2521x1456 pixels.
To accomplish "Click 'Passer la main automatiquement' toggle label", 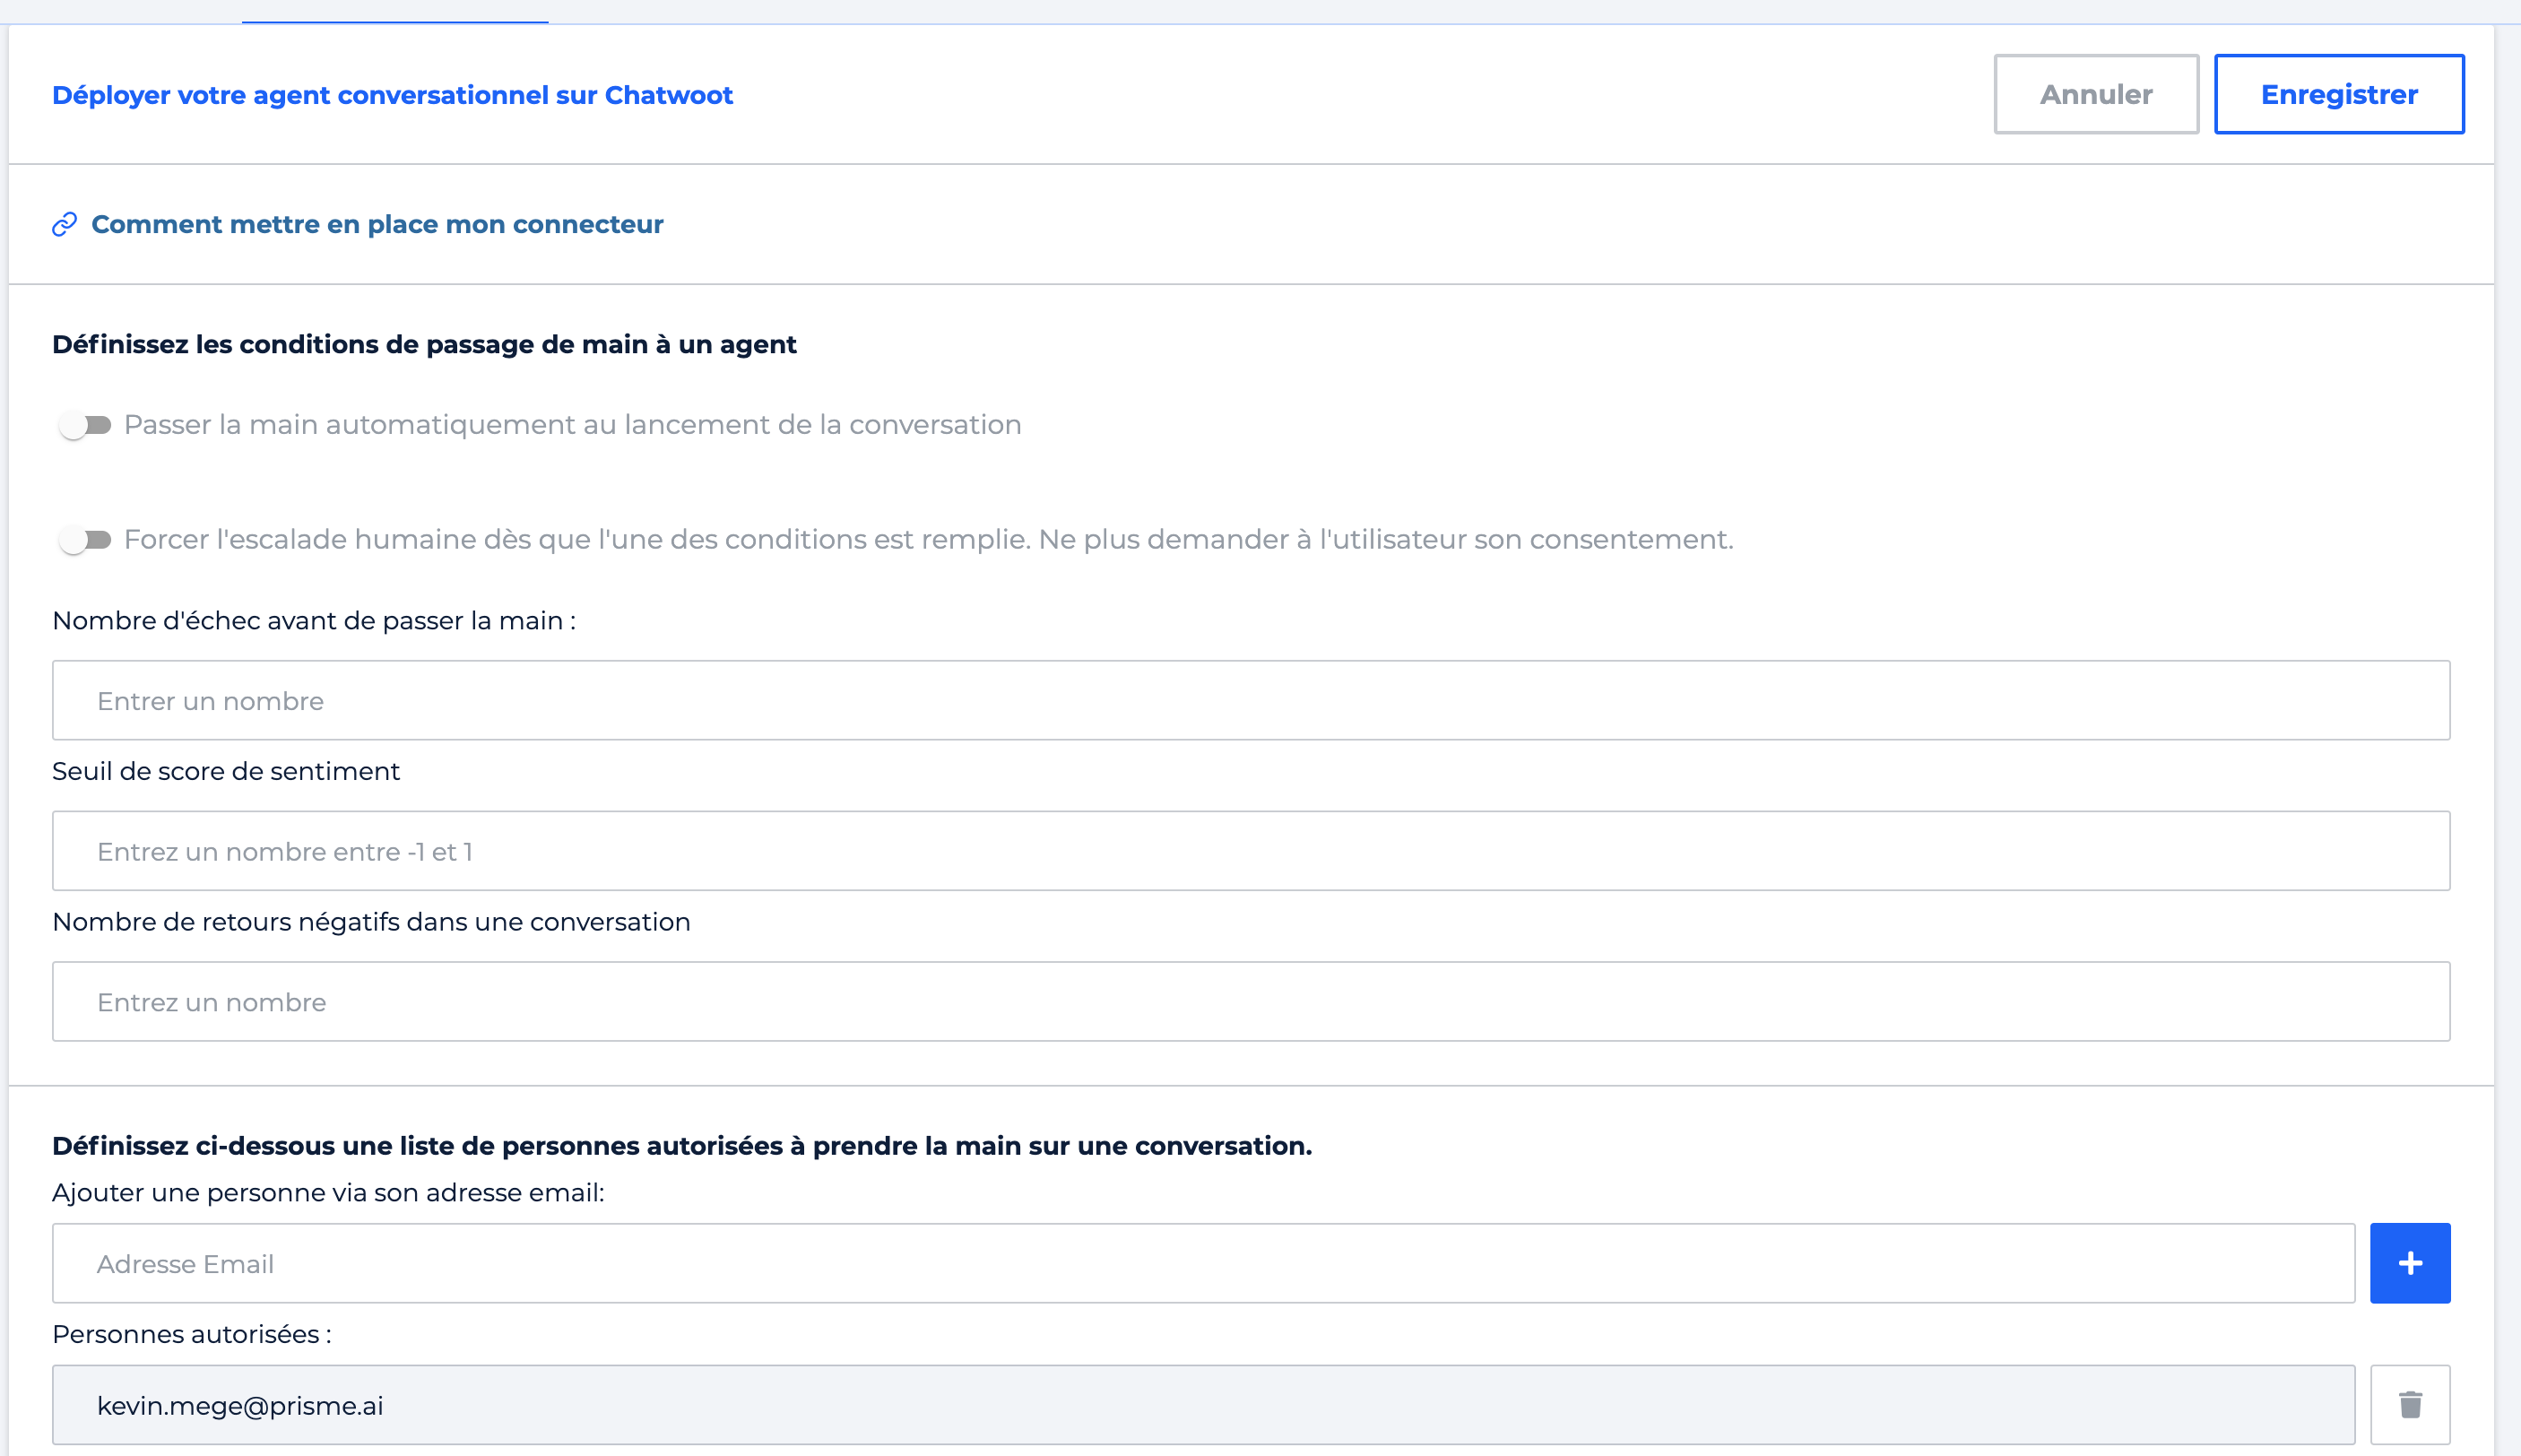I will tap(572, 425).
